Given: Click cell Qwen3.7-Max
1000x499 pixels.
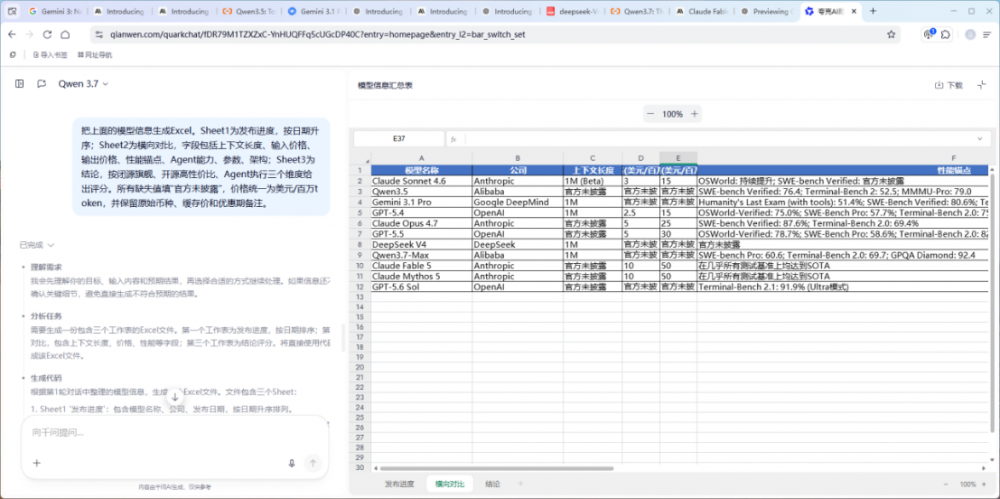Looking at the screenshot, I should (422, 255).
